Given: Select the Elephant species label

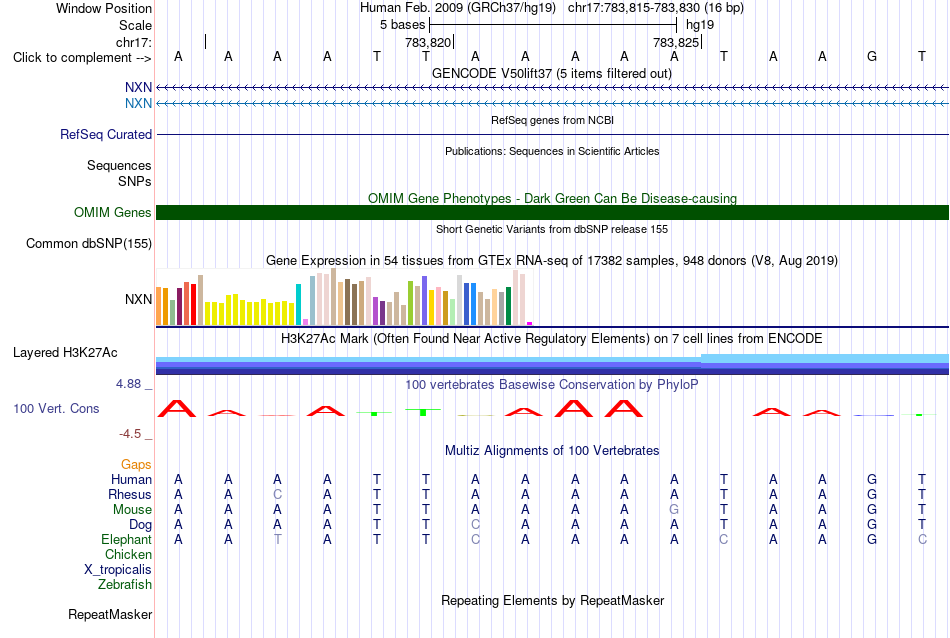Looking at the screenshot, I should pos(127,539).
